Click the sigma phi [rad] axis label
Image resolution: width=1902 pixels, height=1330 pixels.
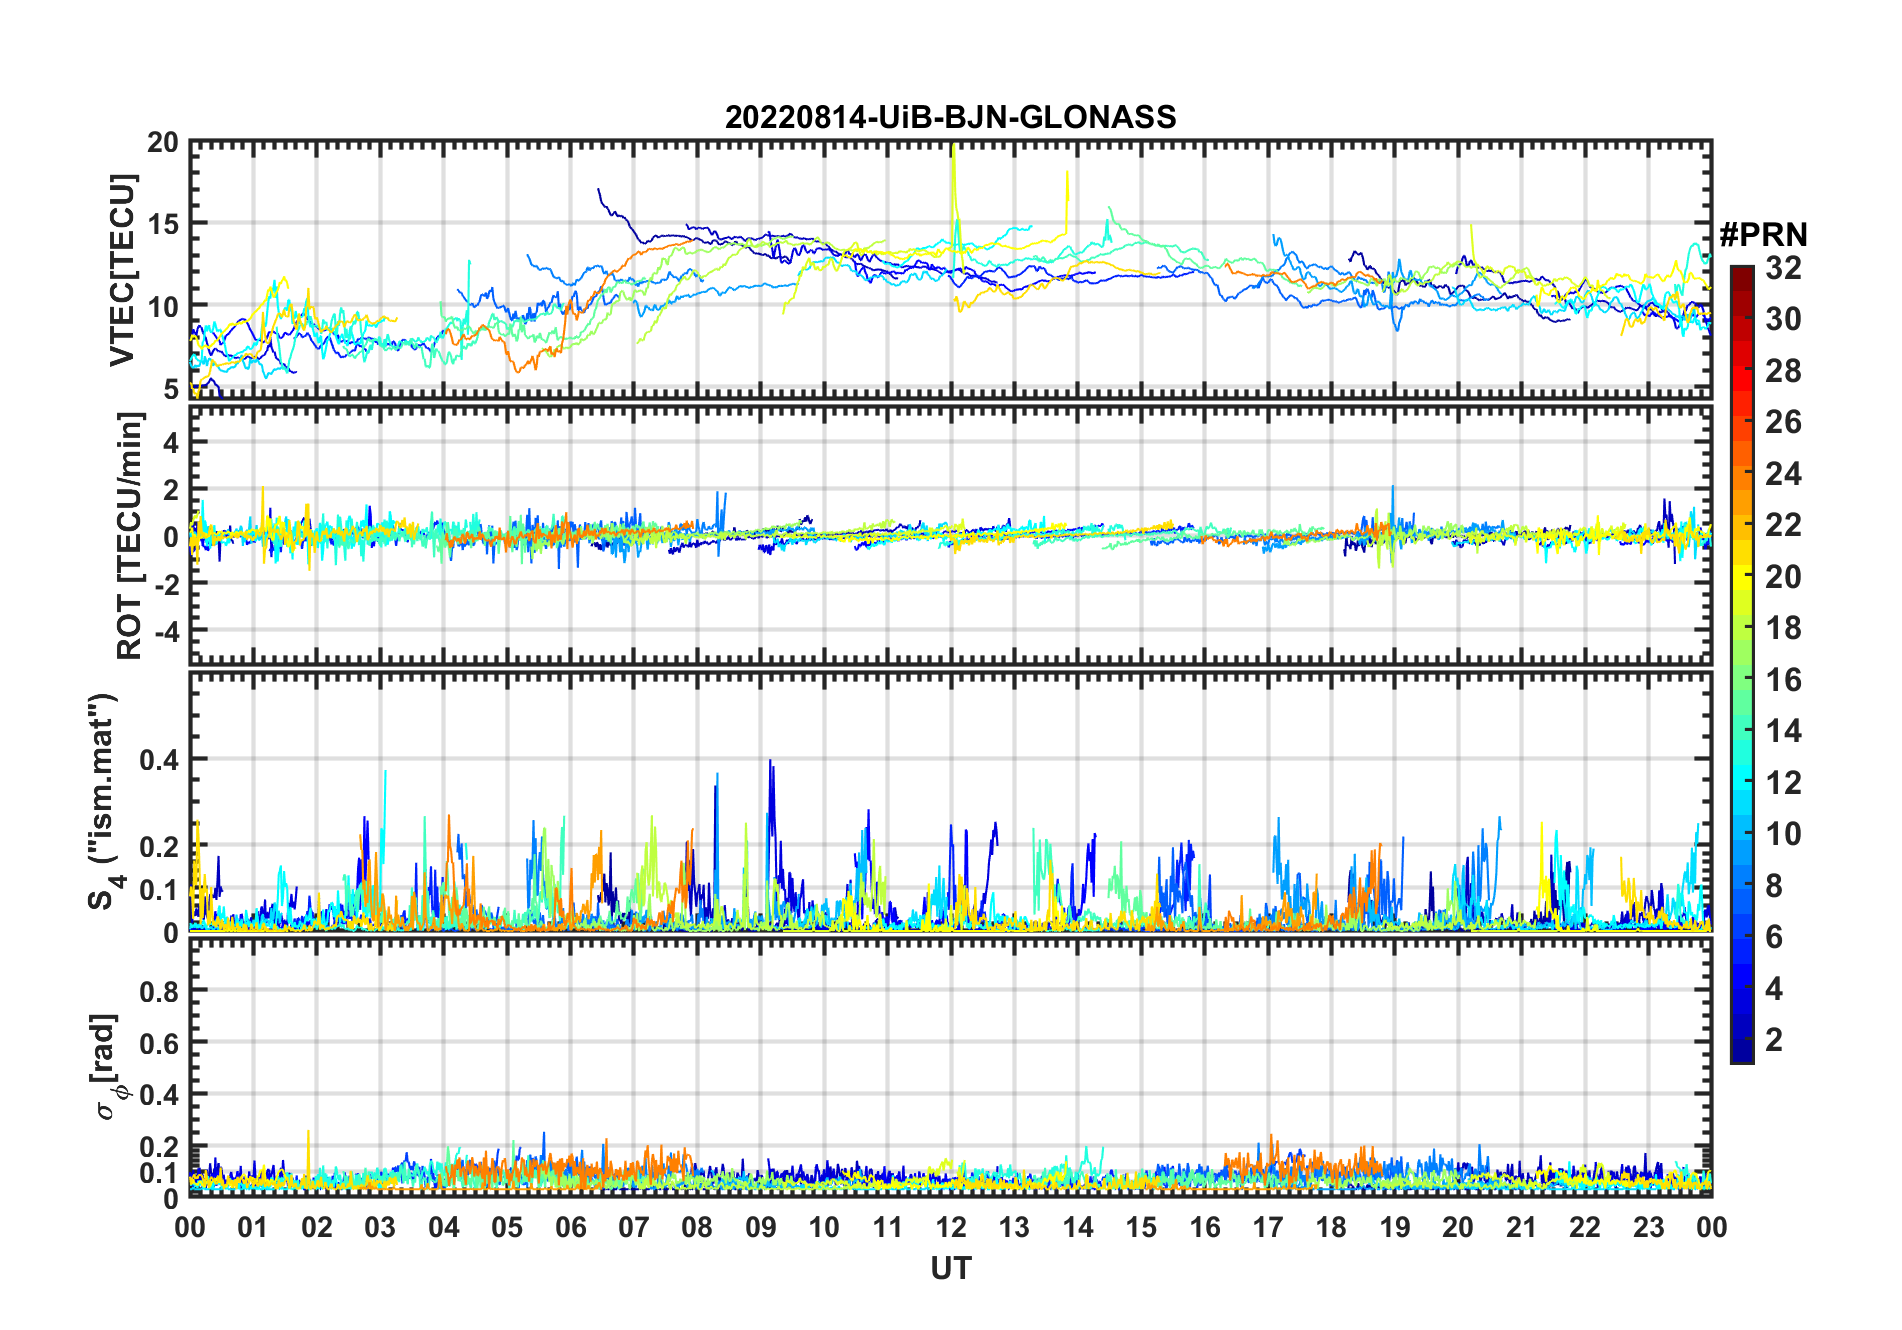(111, 1066)
